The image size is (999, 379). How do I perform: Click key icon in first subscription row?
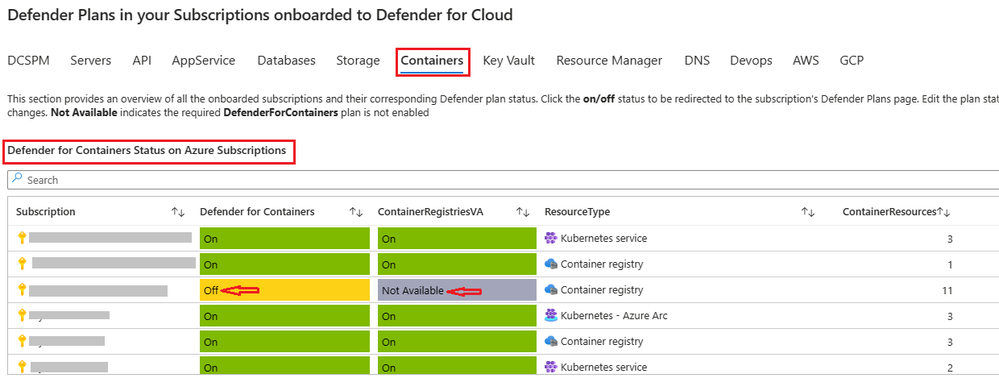pyautogui.click(x=22, y=238)
